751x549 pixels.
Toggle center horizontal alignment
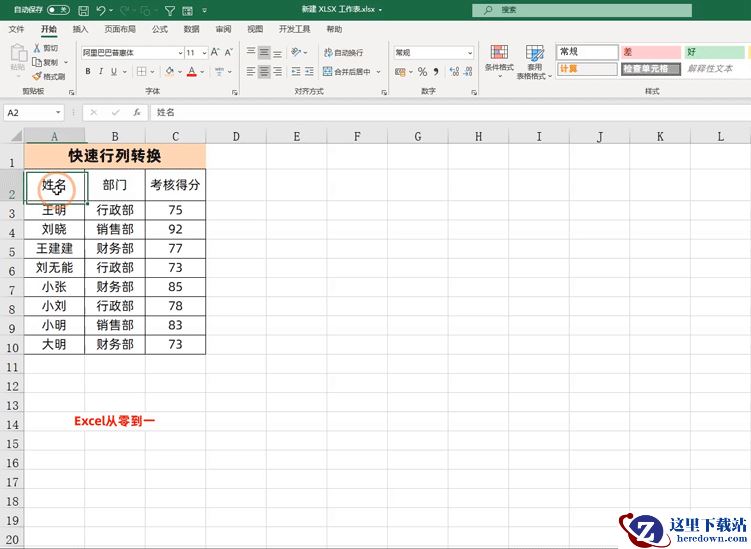264,71
